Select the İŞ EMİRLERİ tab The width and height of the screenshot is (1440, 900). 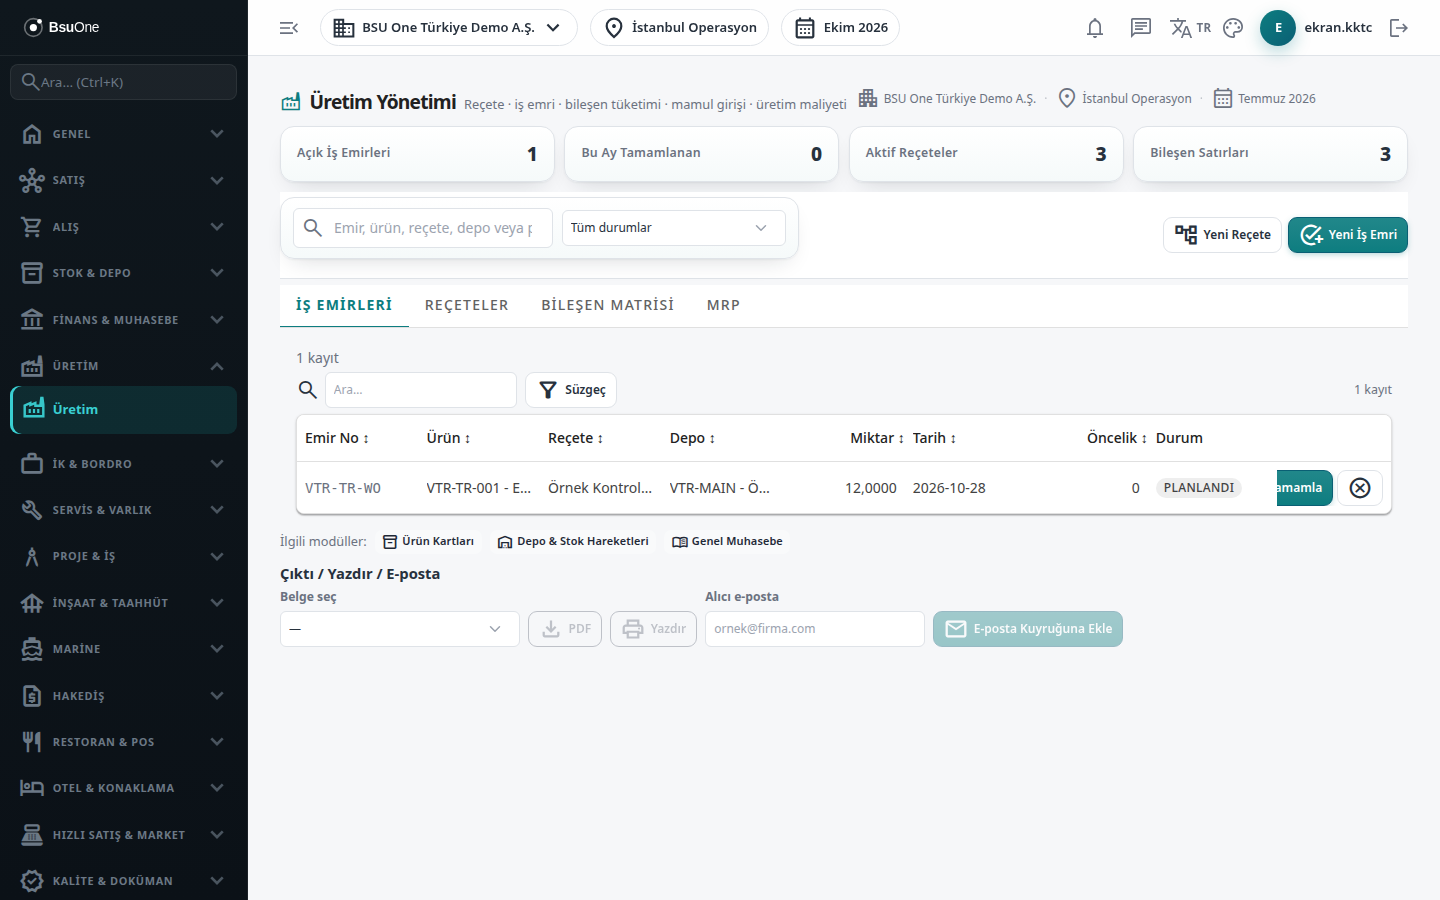[344, 305]
